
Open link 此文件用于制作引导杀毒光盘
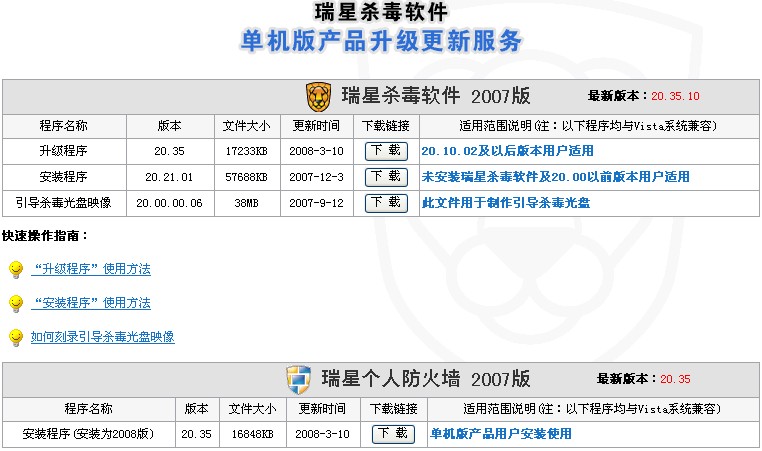[506, 203]
